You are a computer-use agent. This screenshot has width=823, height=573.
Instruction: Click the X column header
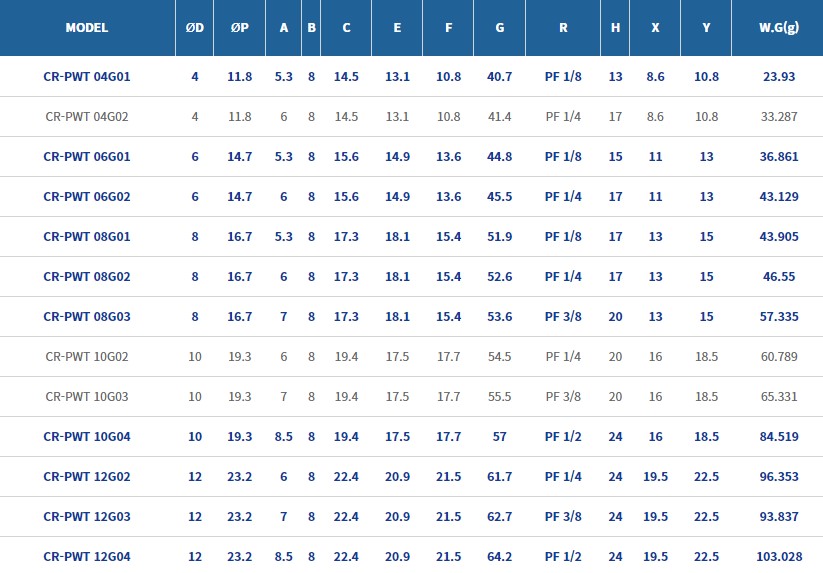click(655, 28)
